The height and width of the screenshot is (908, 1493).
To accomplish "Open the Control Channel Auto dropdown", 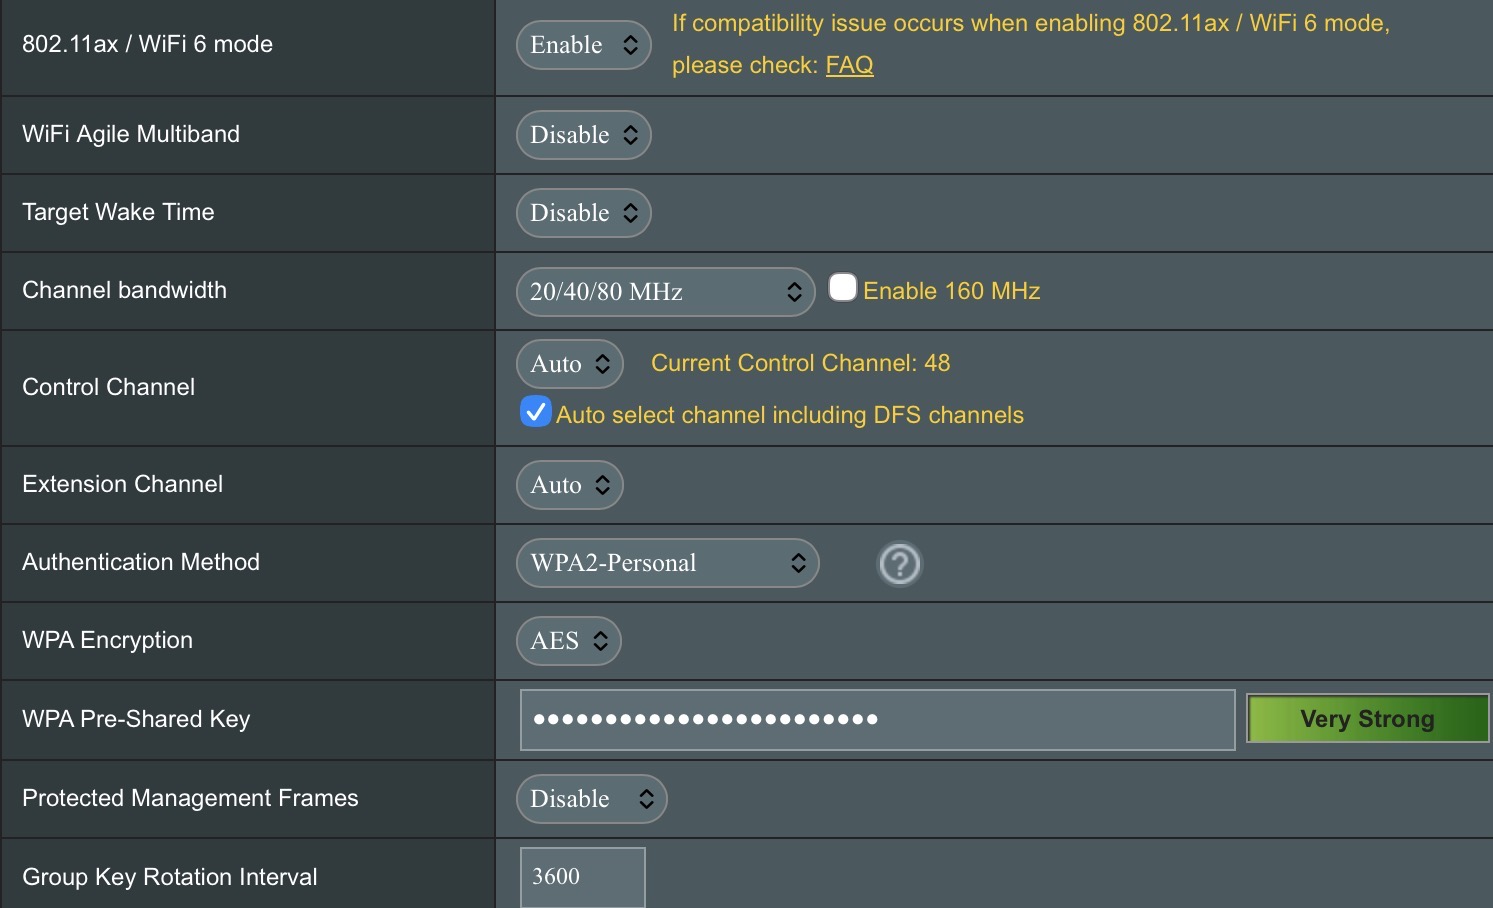I will tap(570, 364).
